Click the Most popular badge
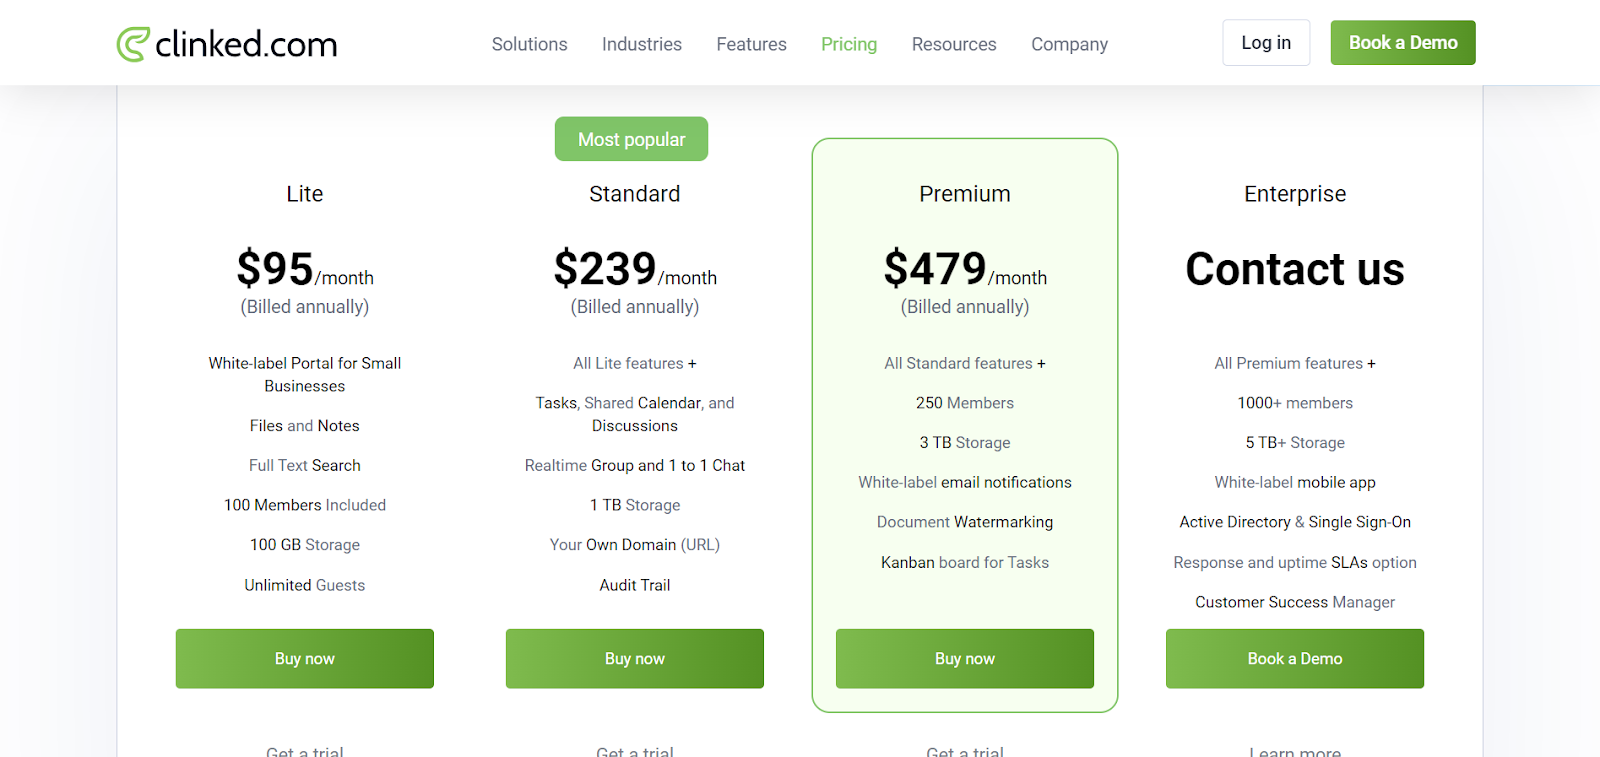This screenshot has width=1600, height=757. coord(631,139)
